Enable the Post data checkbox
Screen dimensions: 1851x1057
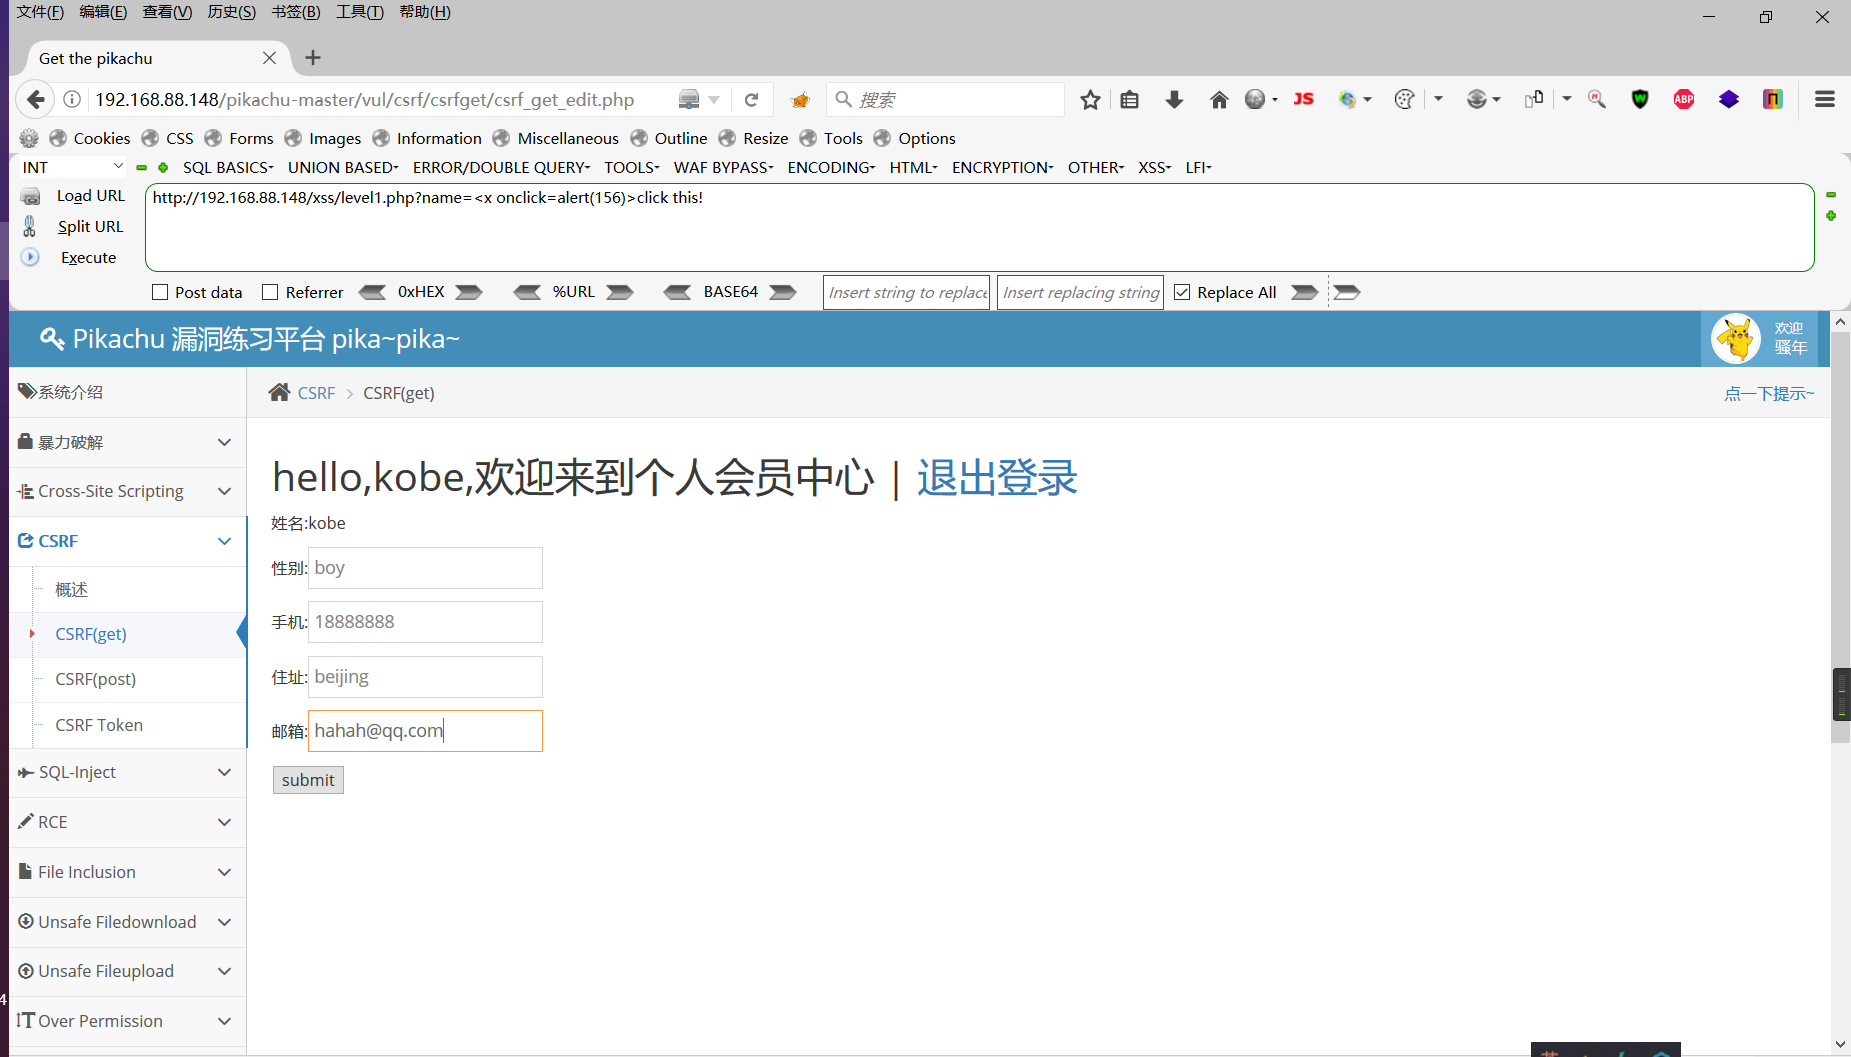click(x=160, y=292)
